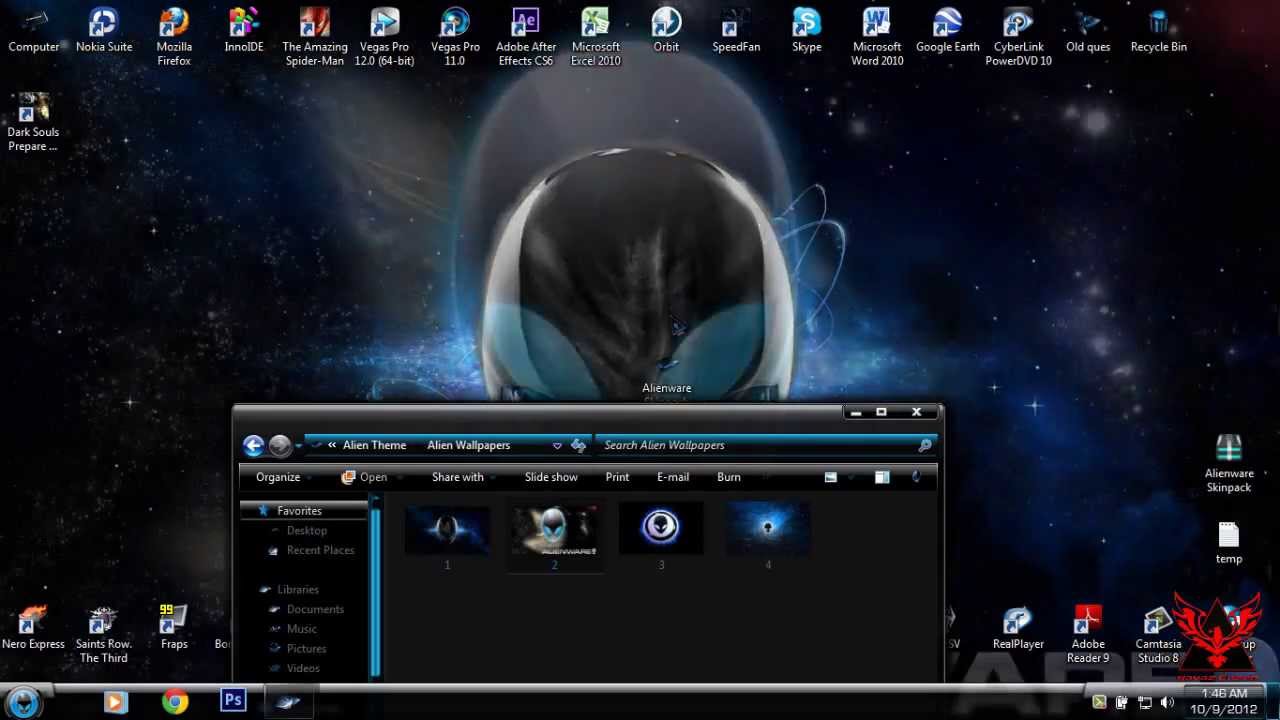Select Vegas Pro 12.0 (64-bit) icon
1280x720 pixels.
coord(384,37)
